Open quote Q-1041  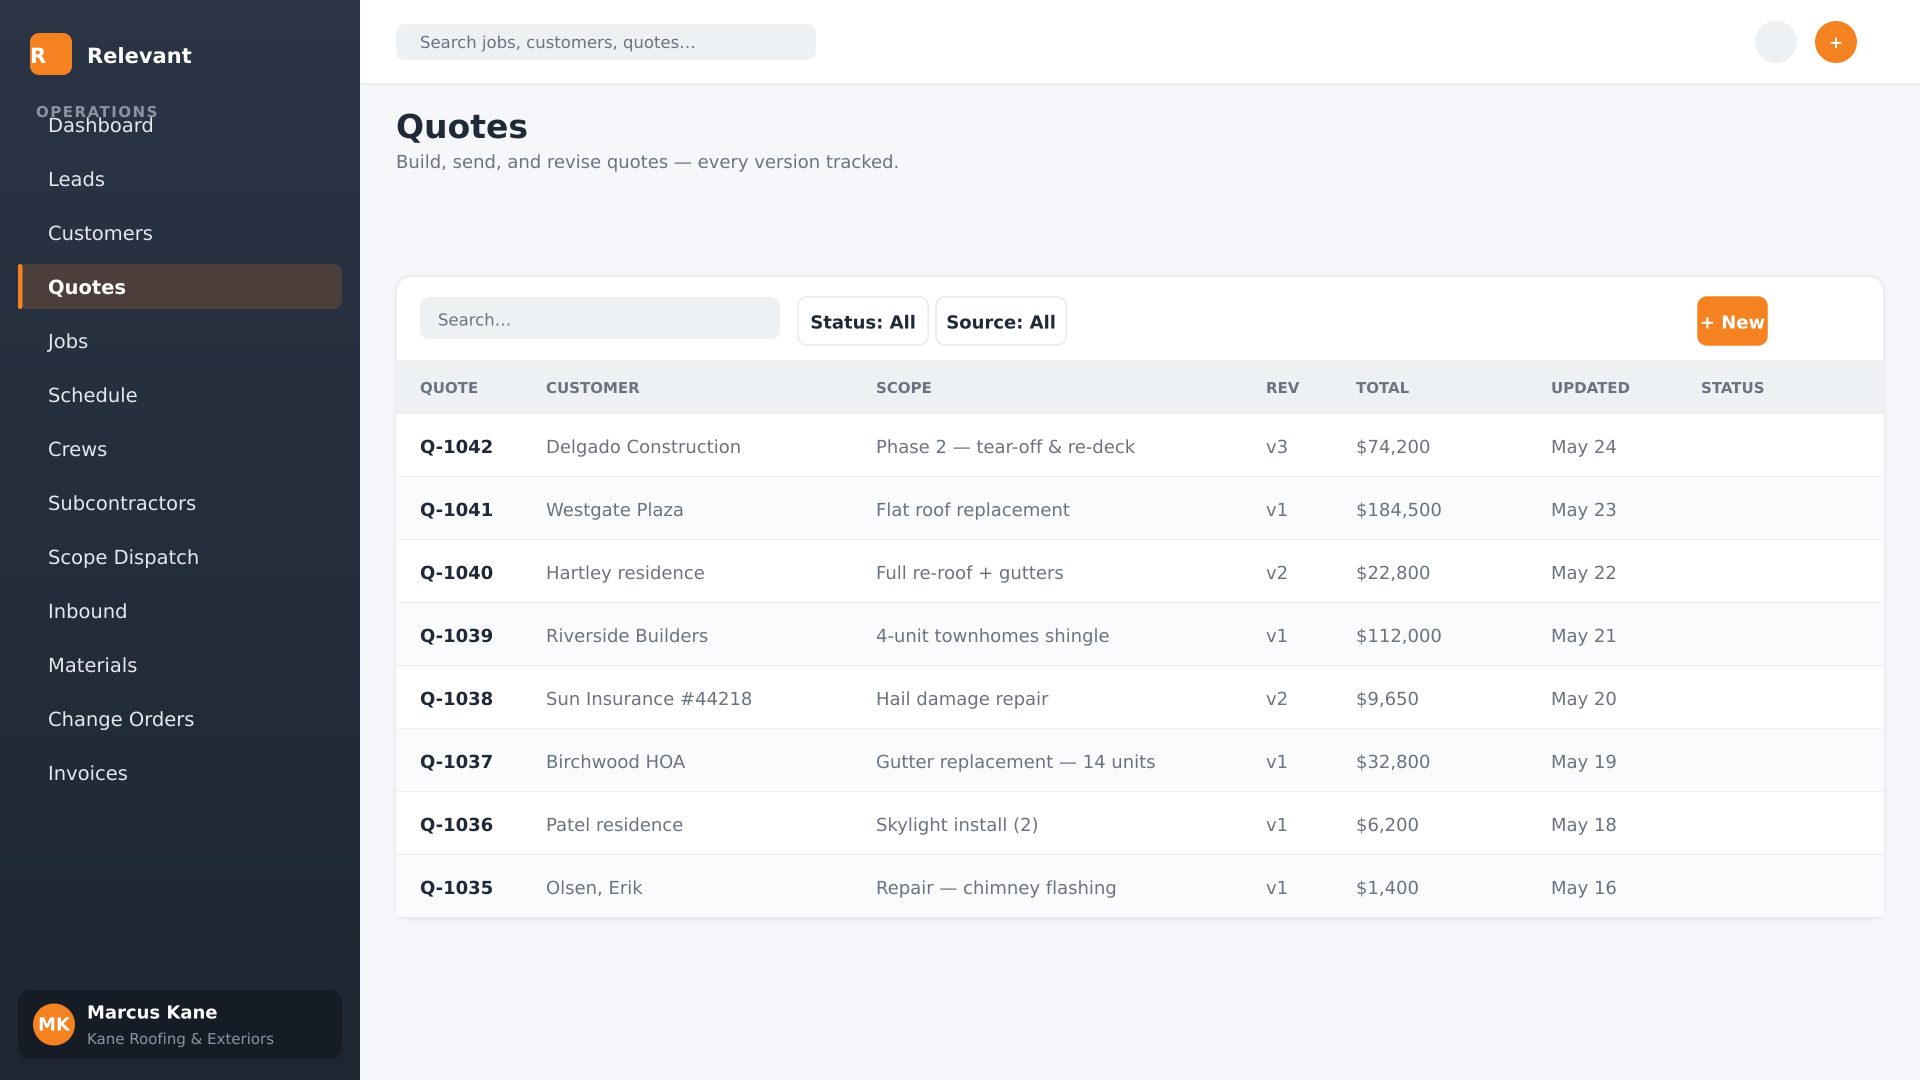pyautogui.click(x=456, y=510)
